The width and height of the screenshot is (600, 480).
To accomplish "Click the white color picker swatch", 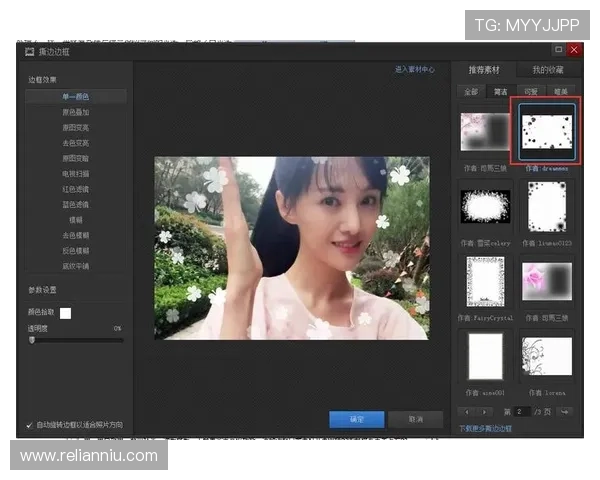I will (65, 313).
